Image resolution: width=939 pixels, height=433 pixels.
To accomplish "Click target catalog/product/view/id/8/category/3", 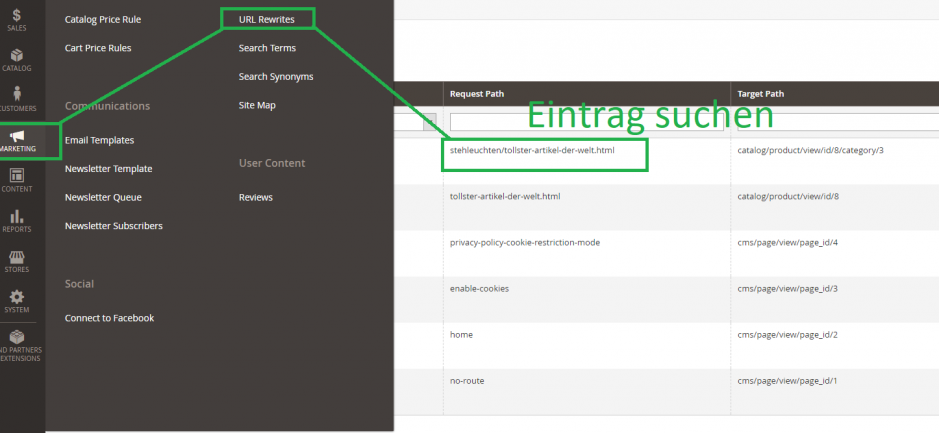I will (810, 150).
